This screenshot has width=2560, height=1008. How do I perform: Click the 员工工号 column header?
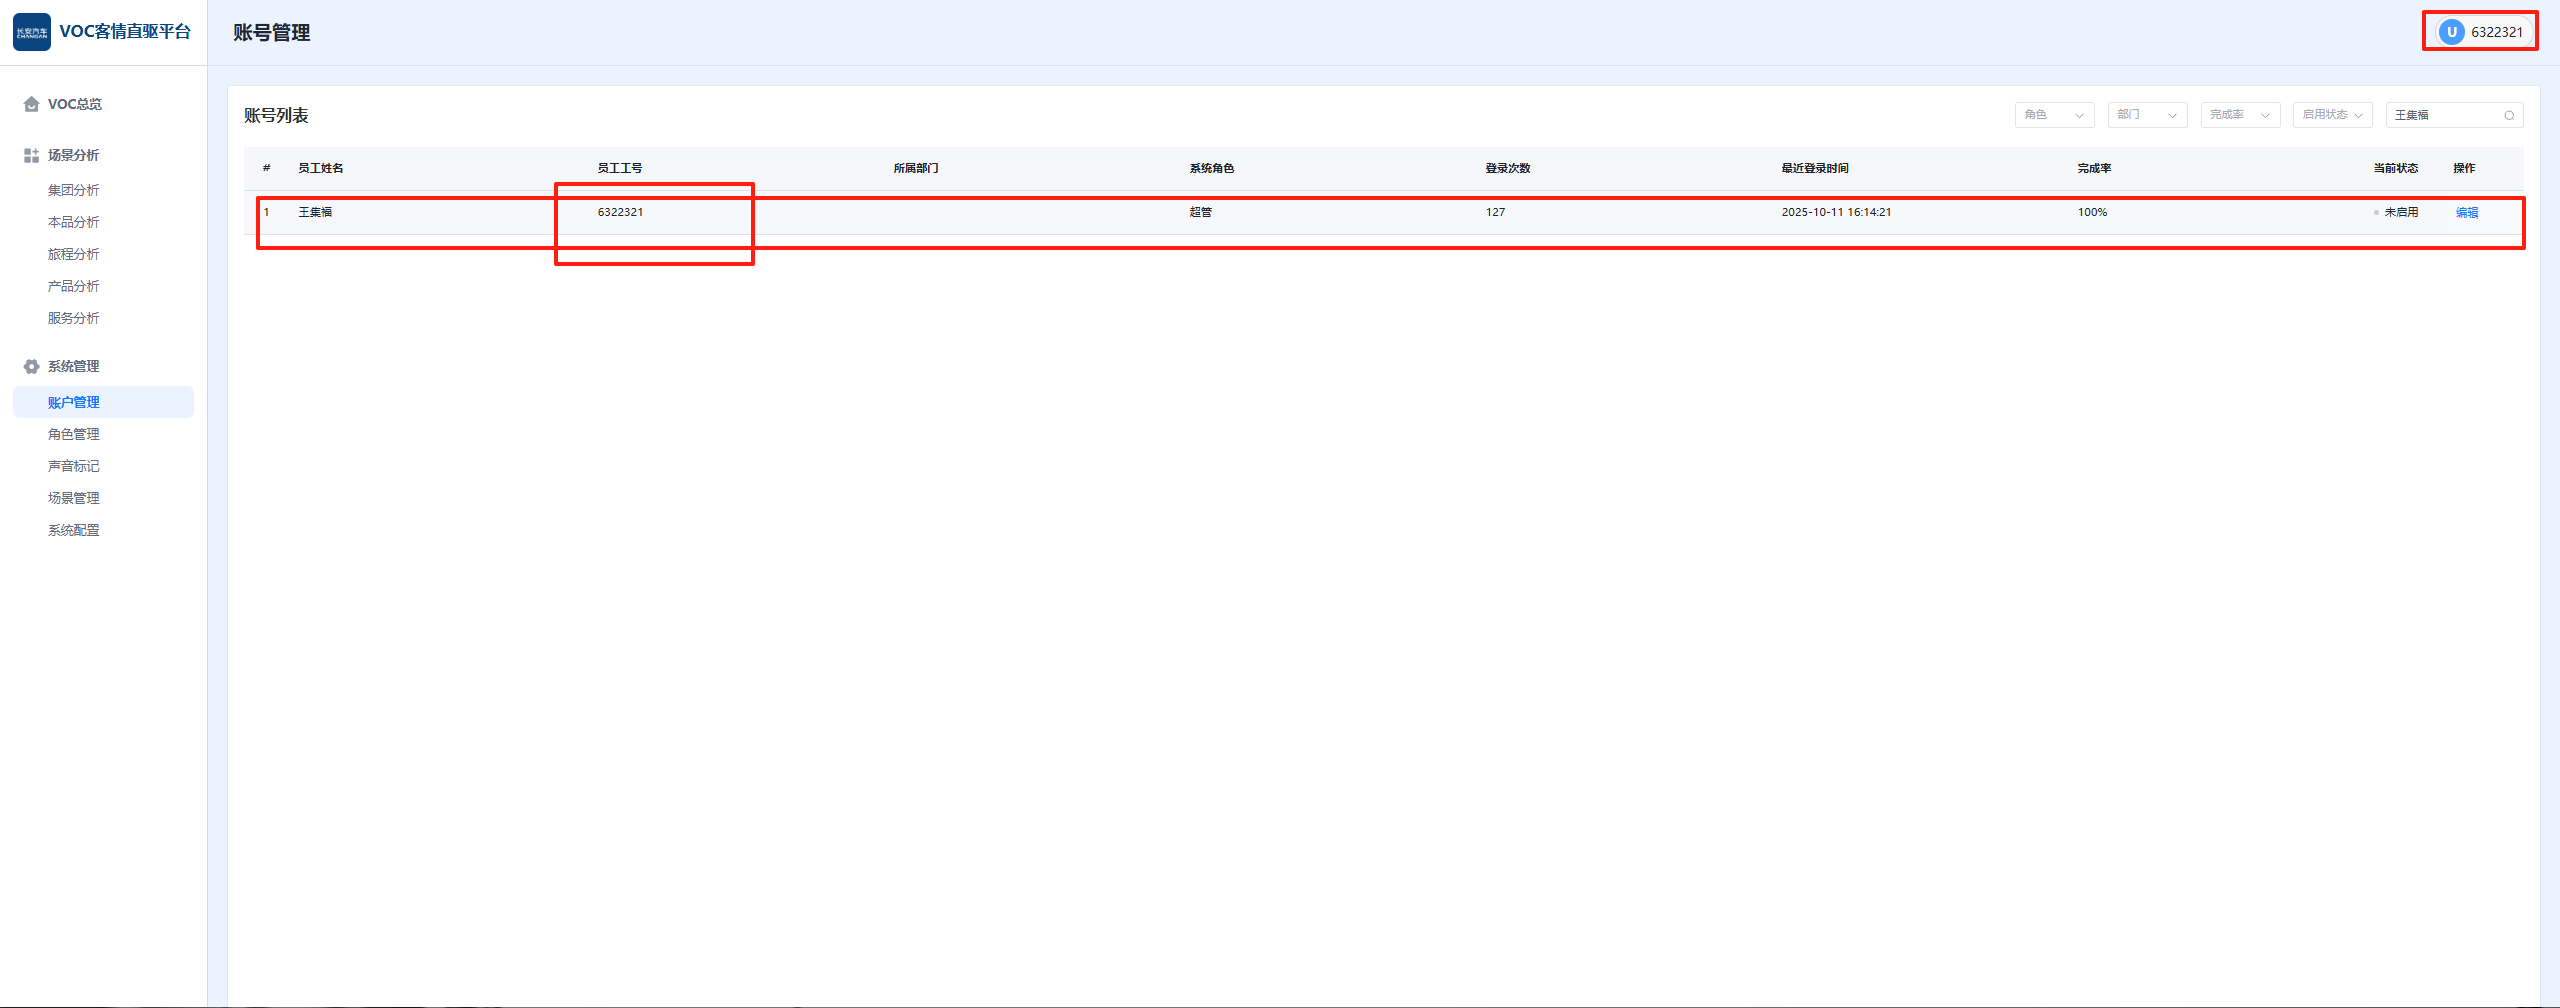click(x=620, y=168)
